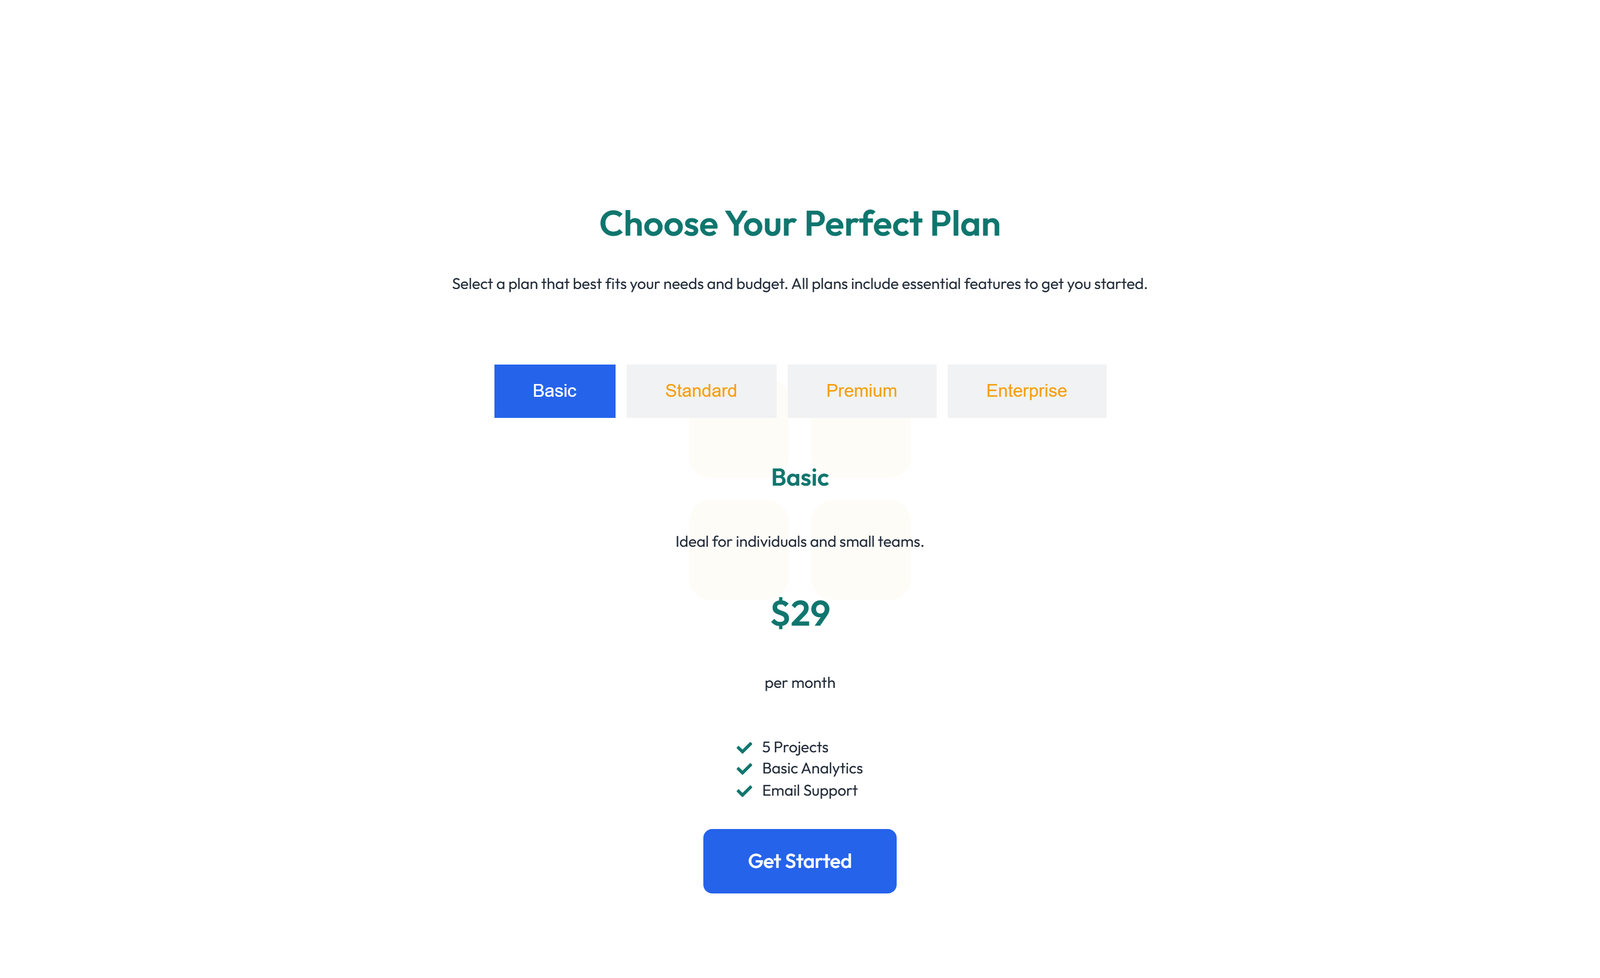Image resolution: width=1600 pixels, height=978 pixels.
Task: Click the Choose Your Perfect Plan heading
Action: [x=799, y=224]
